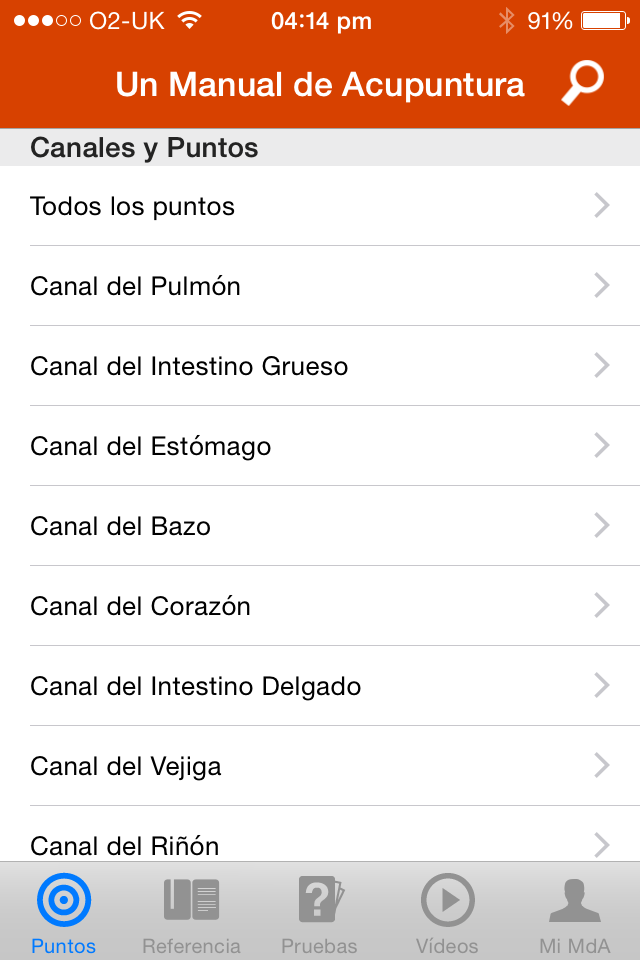Tap the Bluetooth status icon
The height and width of the screenshot is (960, 640).
point(506,21)
